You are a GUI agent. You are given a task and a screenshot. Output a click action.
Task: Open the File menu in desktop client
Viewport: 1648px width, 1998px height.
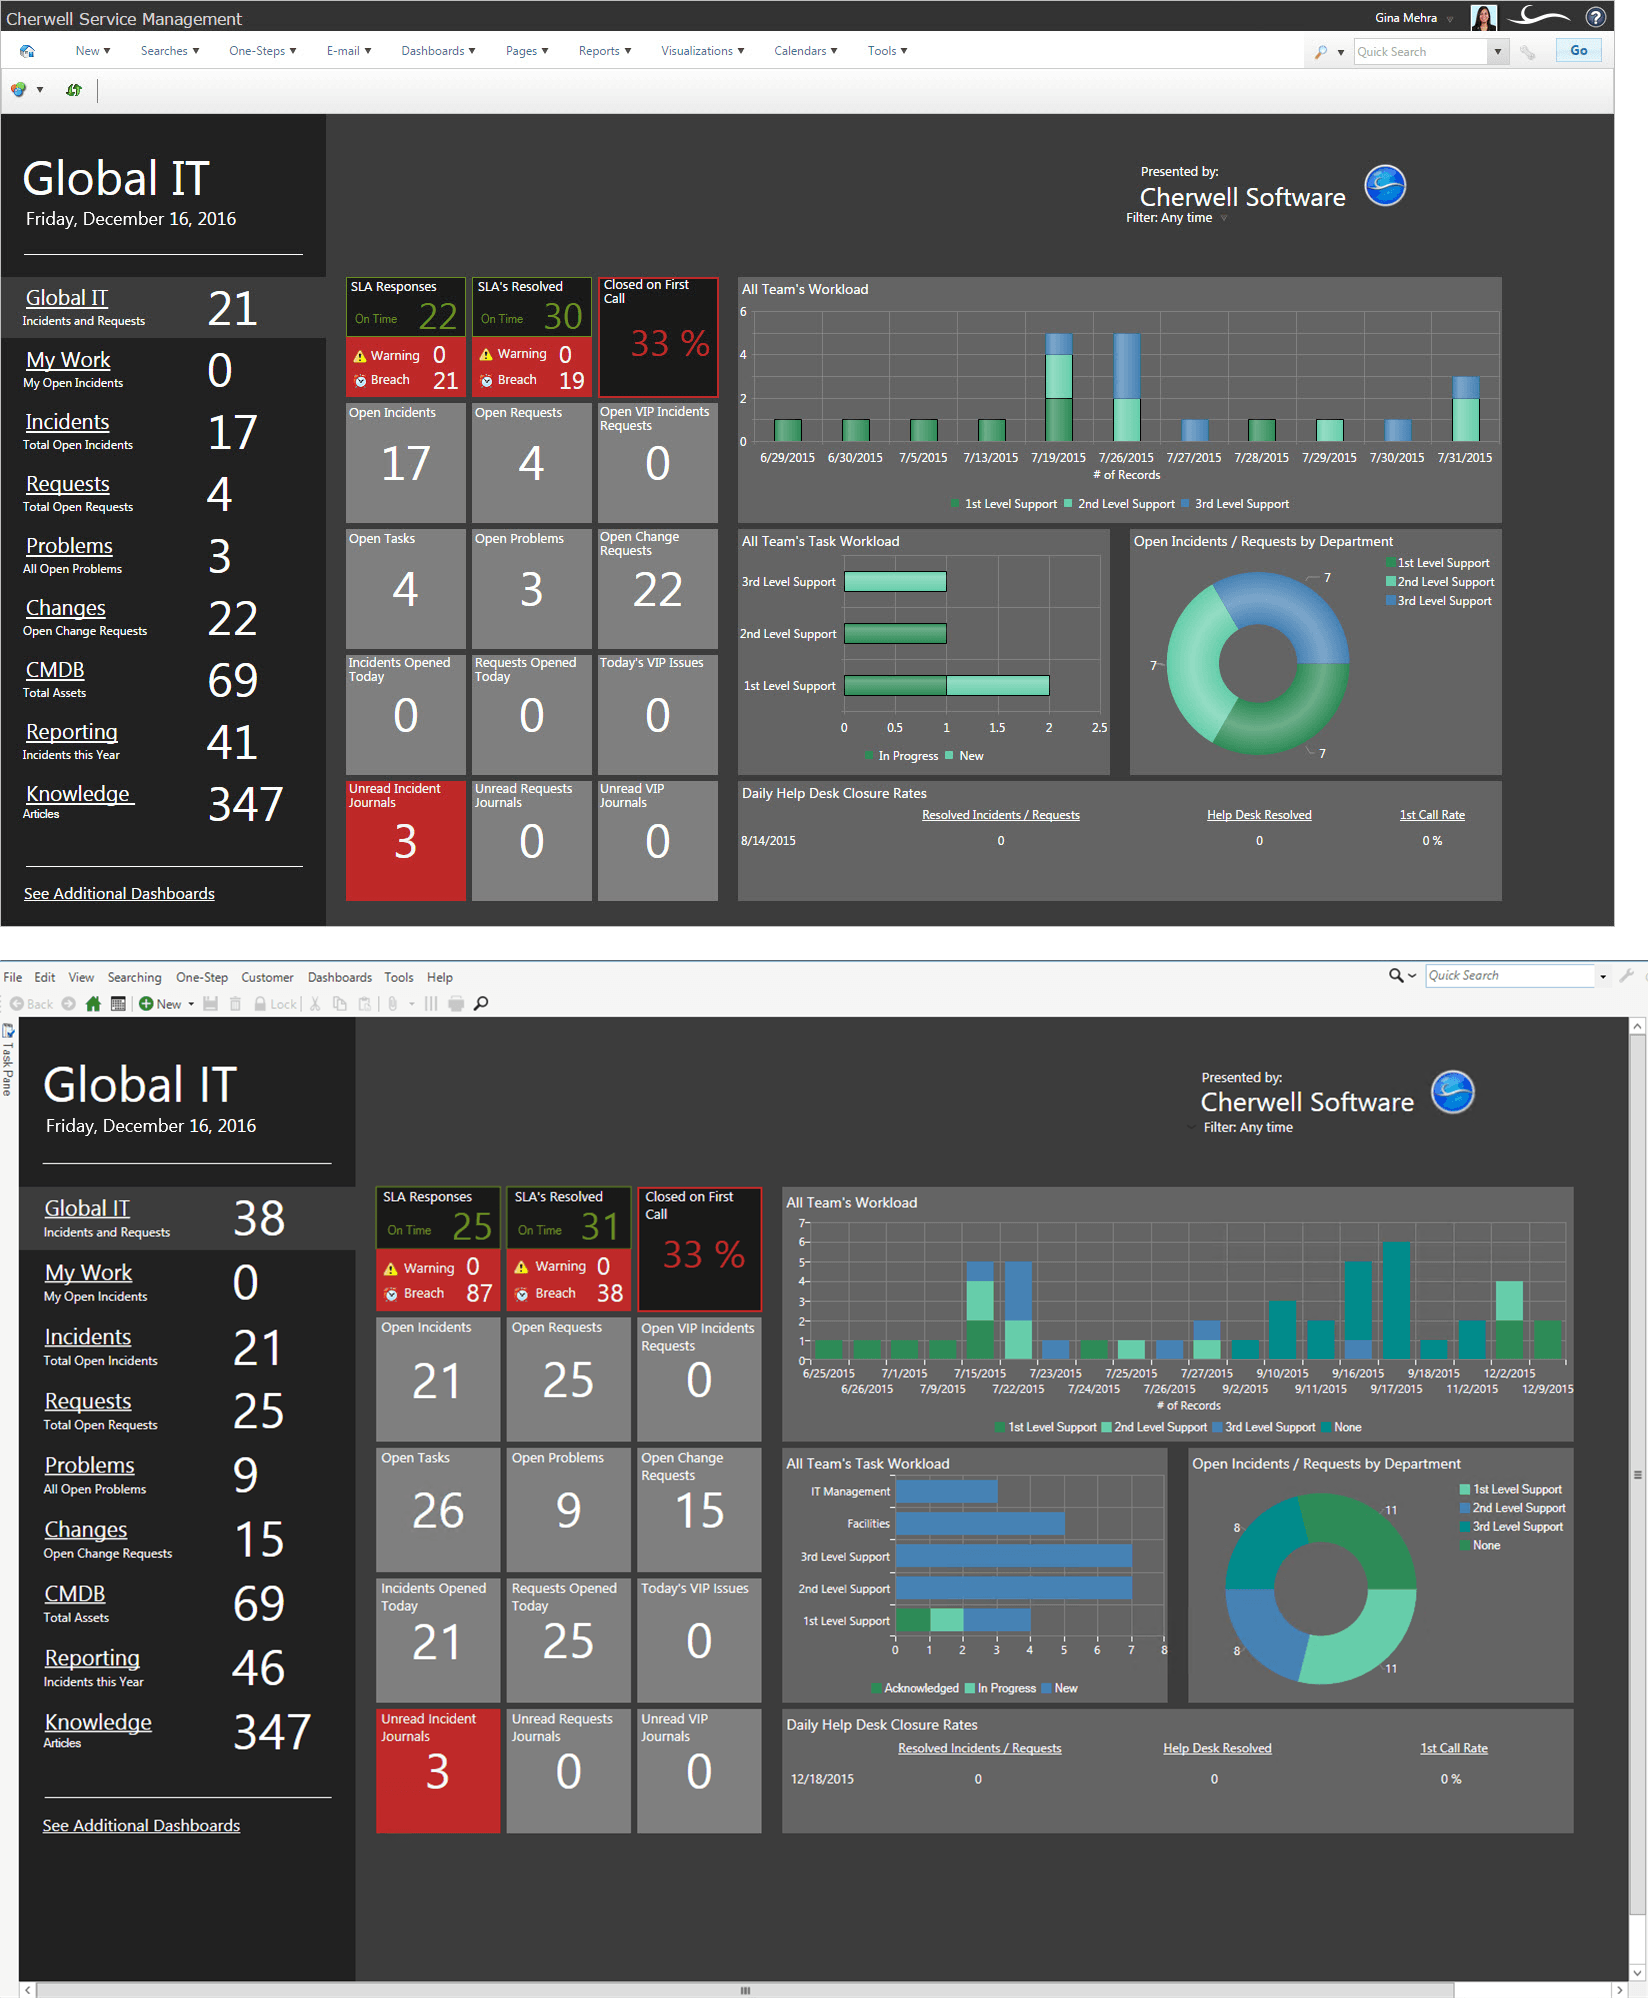pos(13,977)
